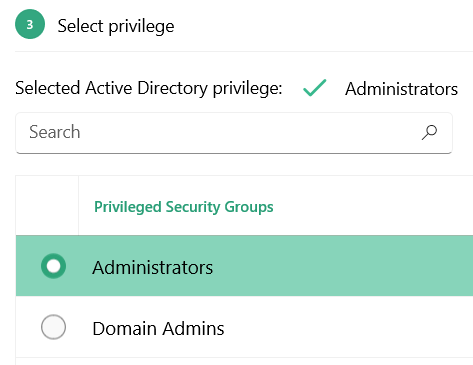Focus the Search input field
The width and height of the screenshot is (473, 365).
point(234,133)
